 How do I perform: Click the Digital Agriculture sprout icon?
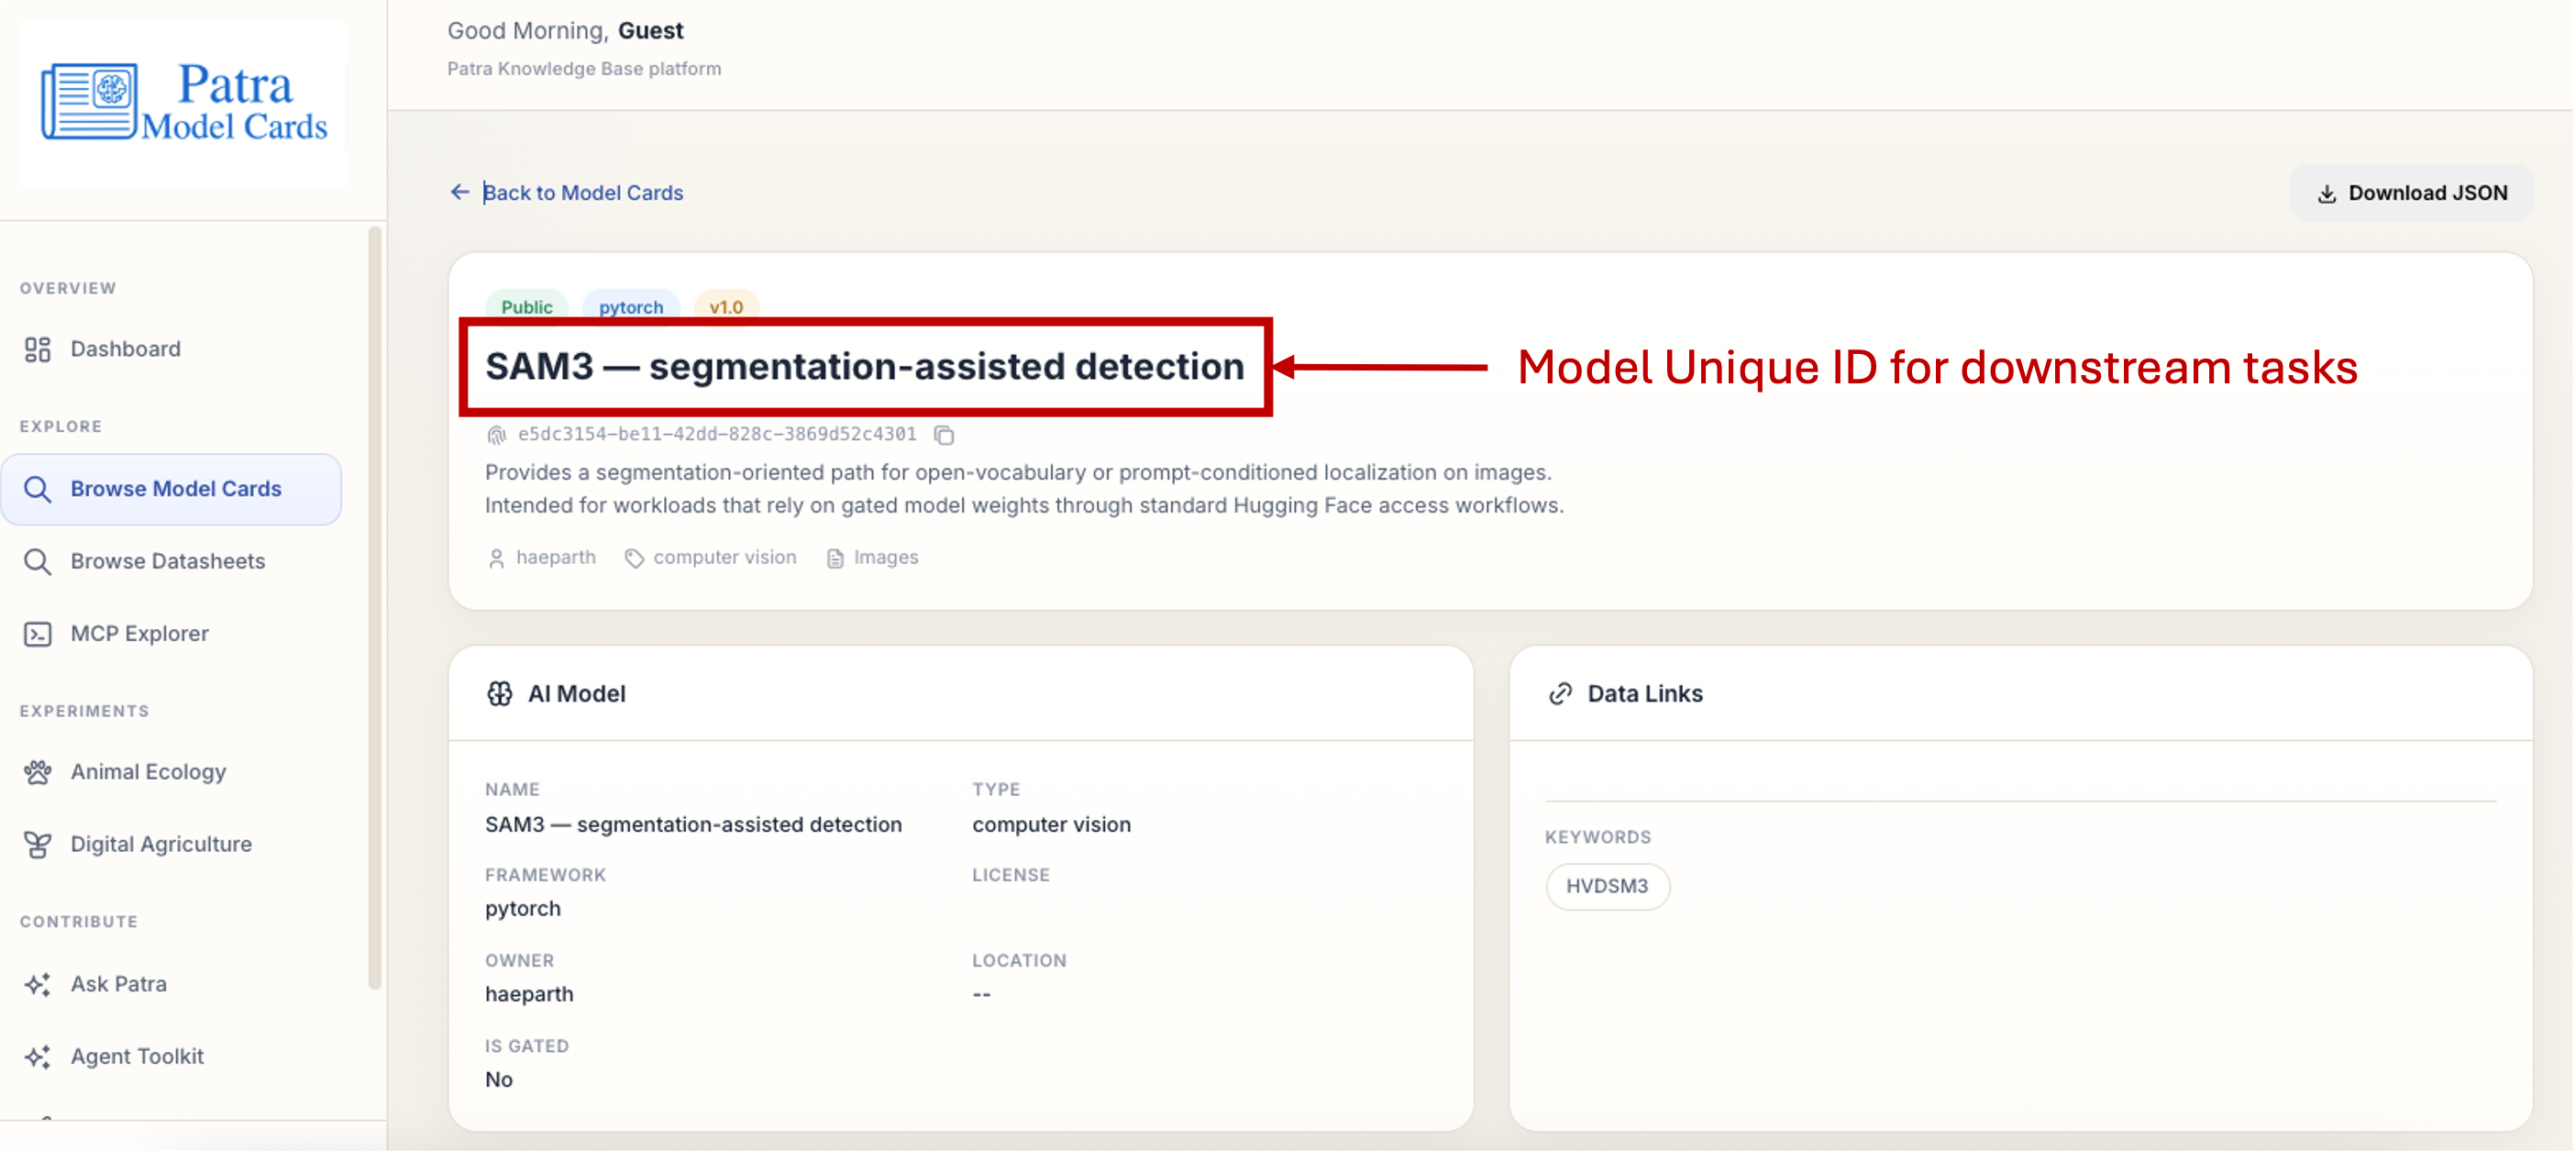click(x=38, y=845)
